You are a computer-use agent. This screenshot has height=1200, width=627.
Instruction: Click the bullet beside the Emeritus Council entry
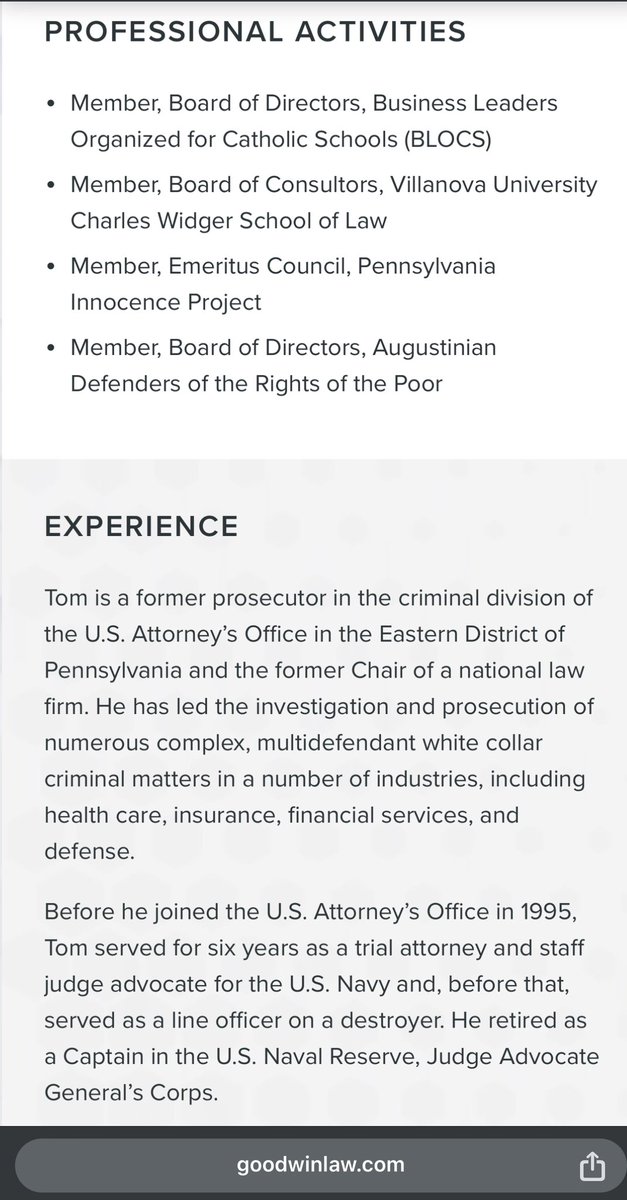[x=51, y=267]
